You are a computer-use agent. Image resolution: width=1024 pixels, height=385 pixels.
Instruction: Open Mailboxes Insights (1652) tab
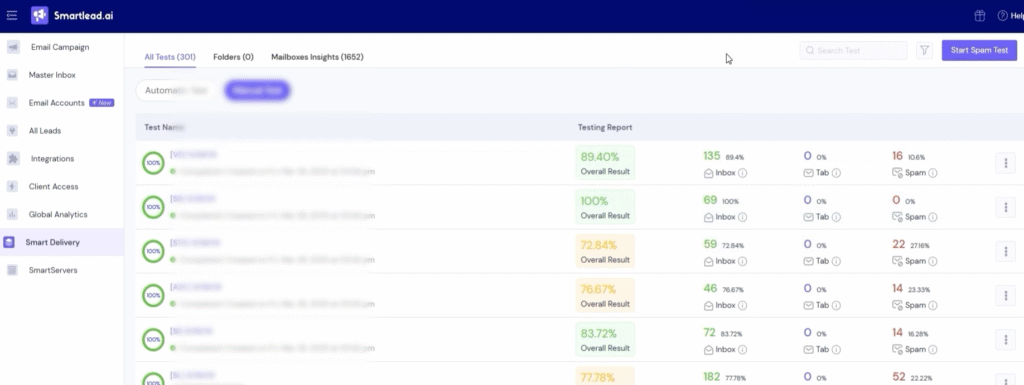pos(317,57)
